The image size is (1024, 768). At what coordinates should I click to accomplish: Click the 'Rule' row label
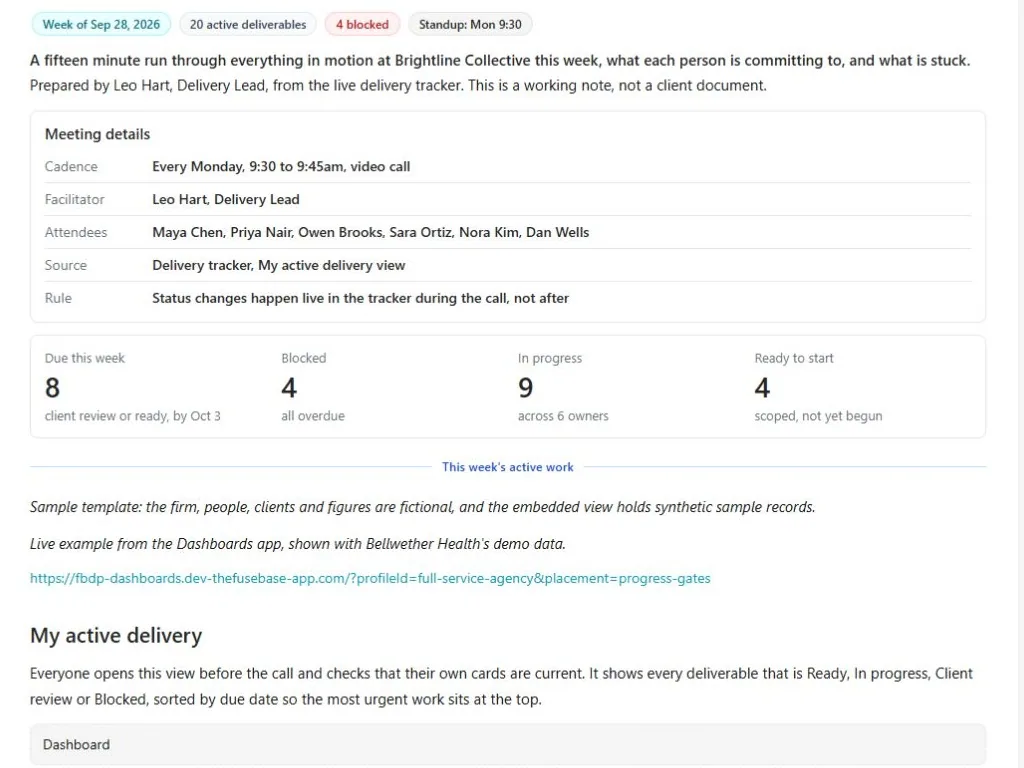tap(58, 298)
